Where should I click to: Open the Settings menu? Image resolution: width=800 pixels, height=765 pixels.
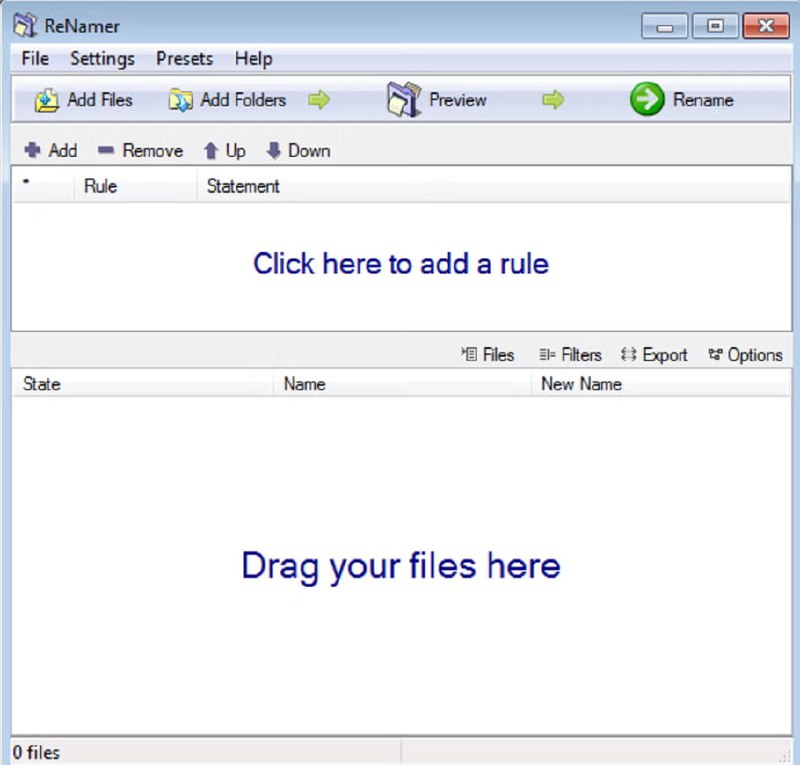[102, 59]
